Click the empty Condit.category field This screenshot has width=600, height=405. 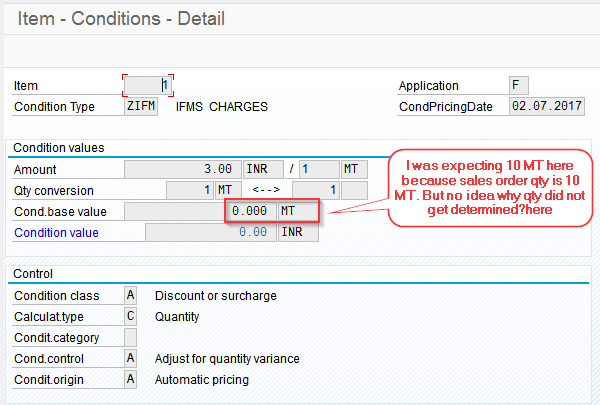pos(130,337)
